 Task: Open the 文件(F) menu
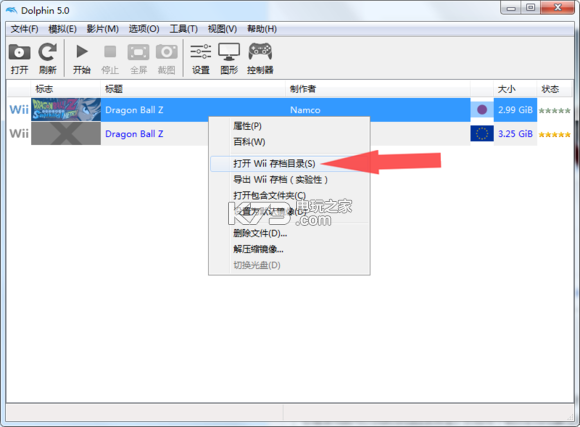(x=24, y=29)
